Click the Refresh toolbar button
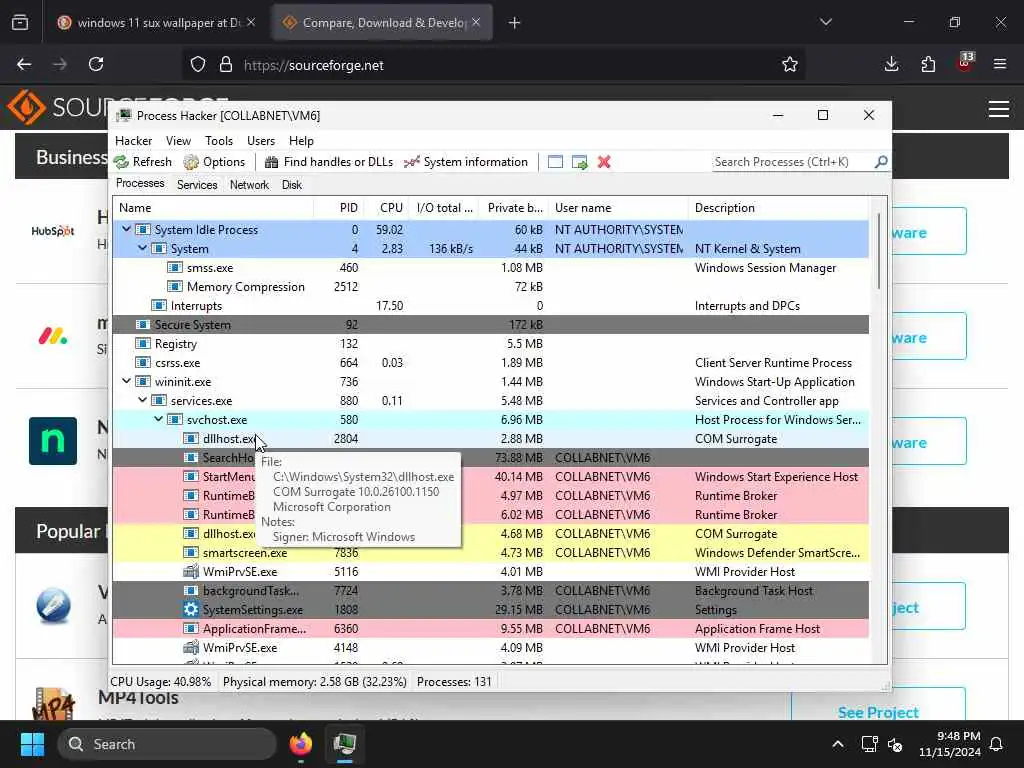Image resolution: width=1024 pixels, height=768 pixels. click(x=142, y=162)
